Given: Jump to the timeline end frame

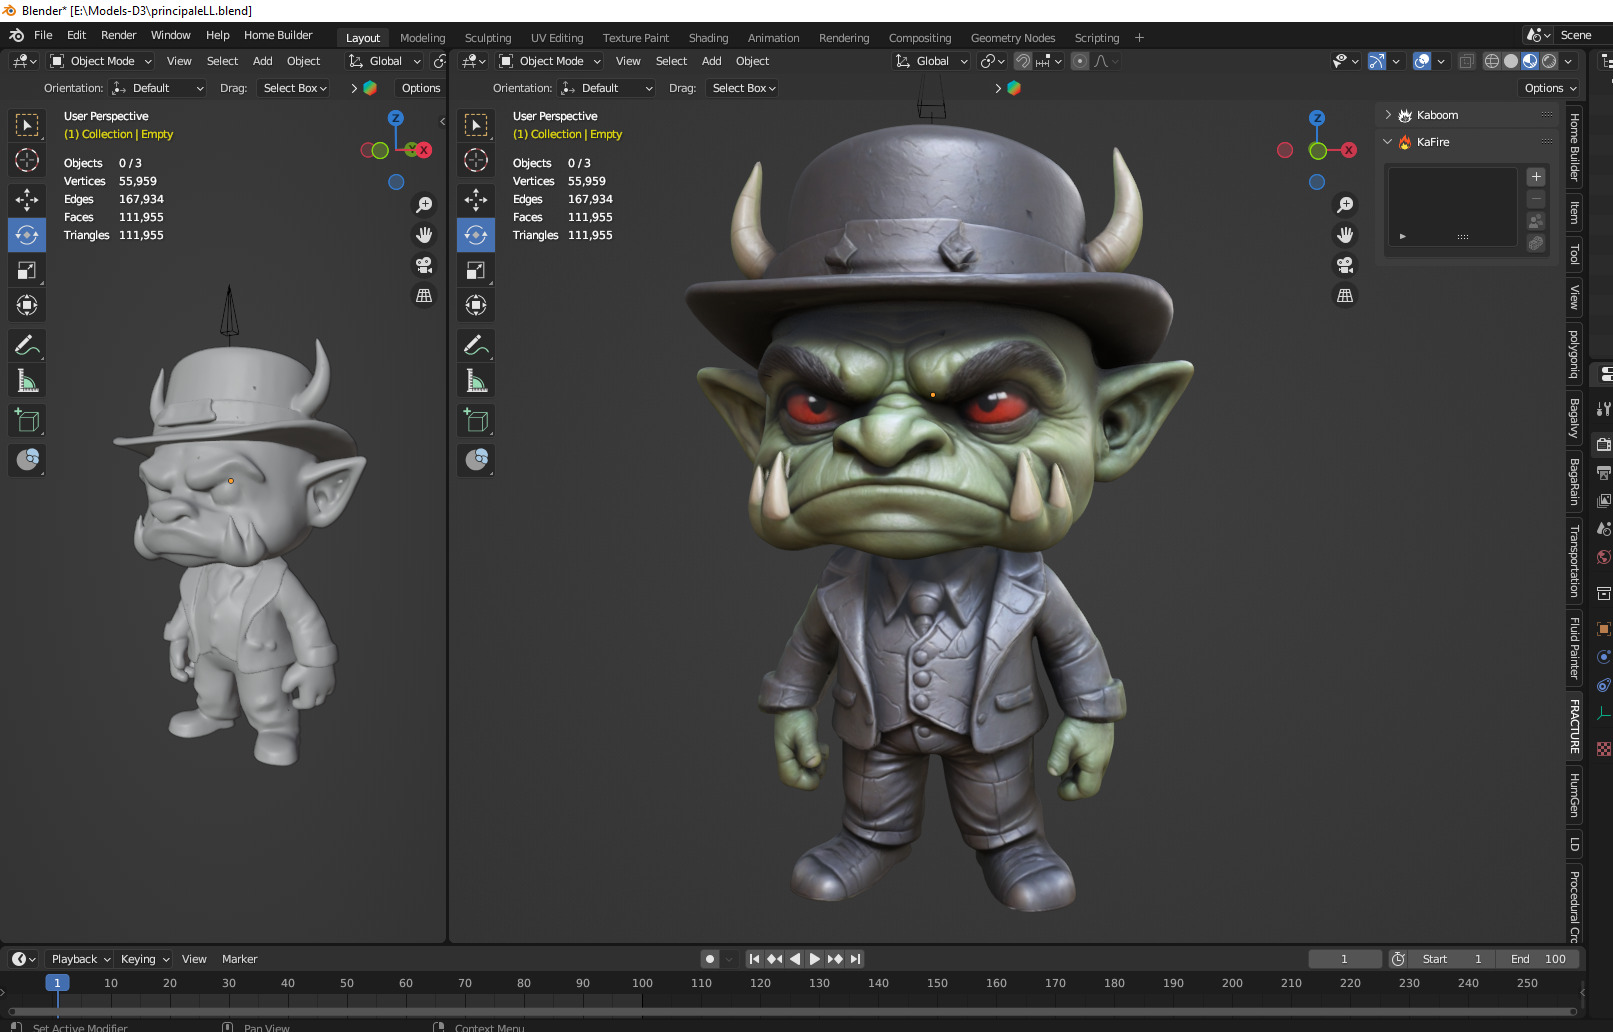Looking at the screenshot, I should point(855,959).
